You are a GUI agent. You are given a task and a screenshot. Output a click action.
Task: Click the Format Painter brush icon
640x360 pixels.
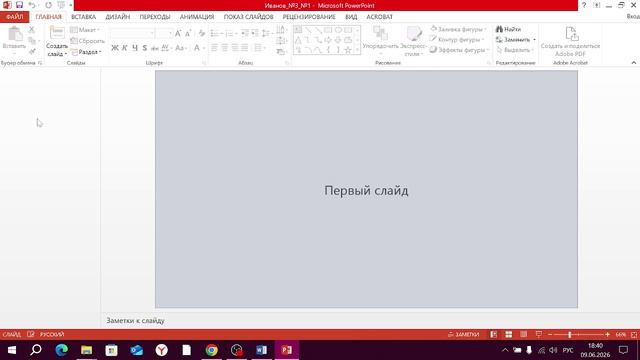(32, 51)
